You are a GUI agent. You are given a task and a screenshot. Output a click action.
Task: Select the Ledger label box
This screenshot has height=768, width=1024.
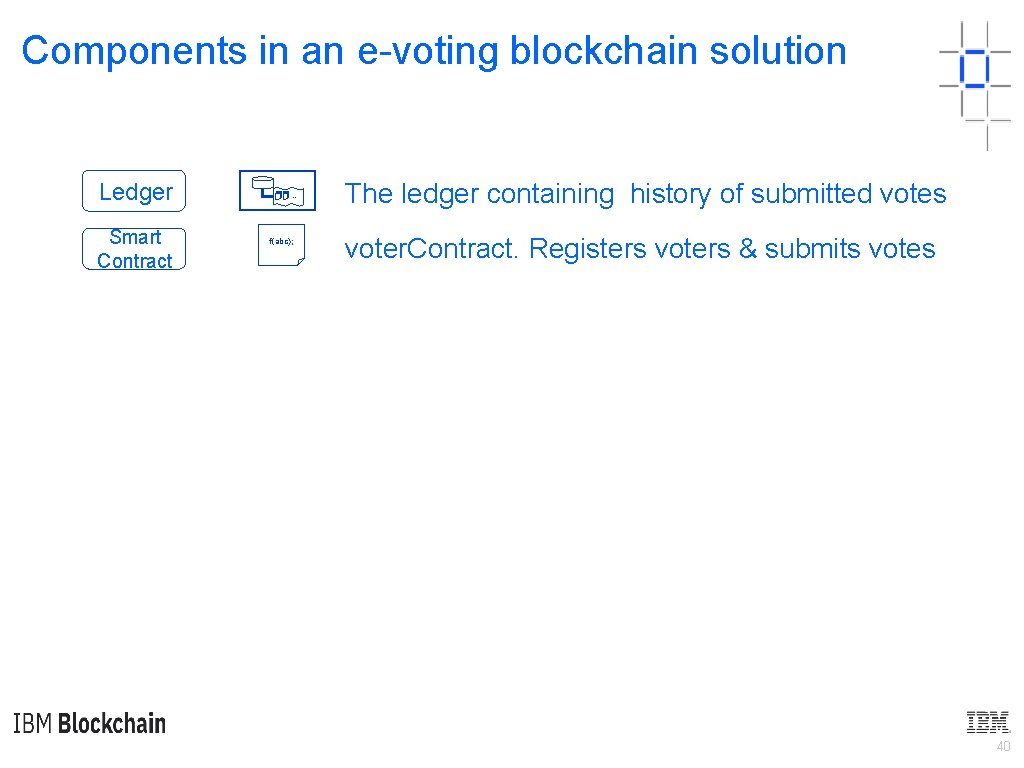[x=134, y=192]
